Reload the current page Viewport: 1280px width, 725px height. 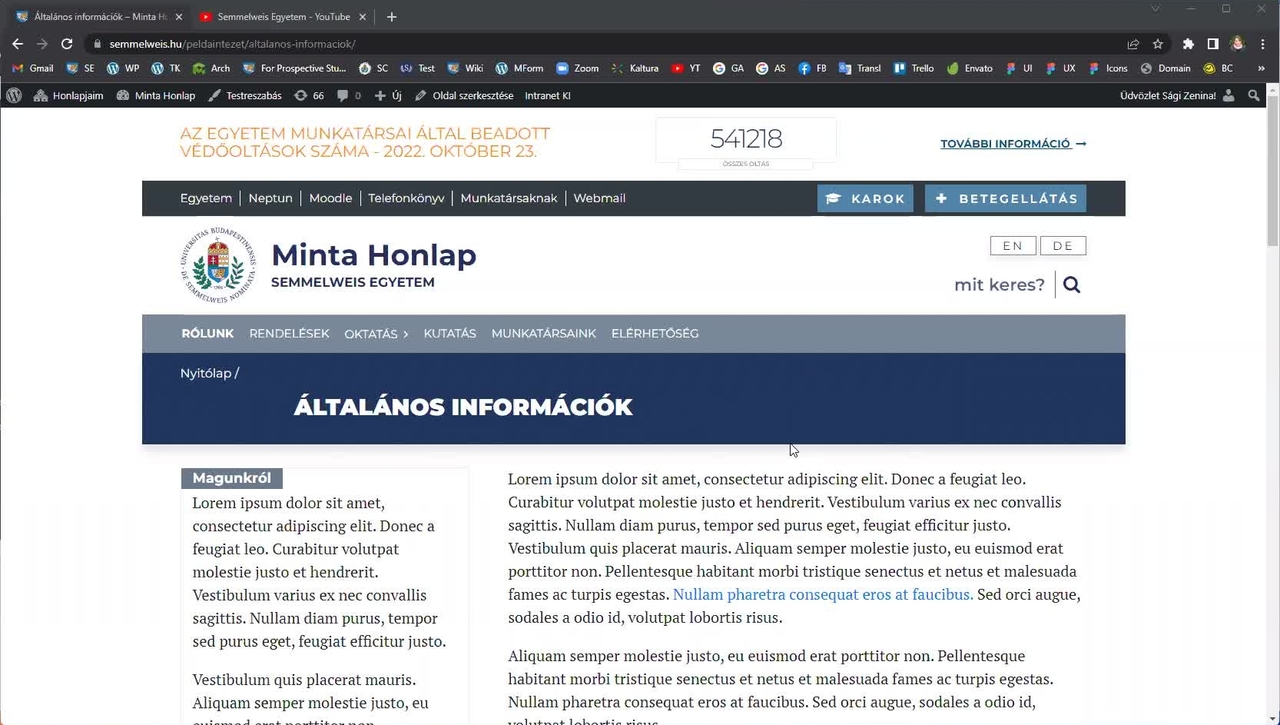click(67, 44)
